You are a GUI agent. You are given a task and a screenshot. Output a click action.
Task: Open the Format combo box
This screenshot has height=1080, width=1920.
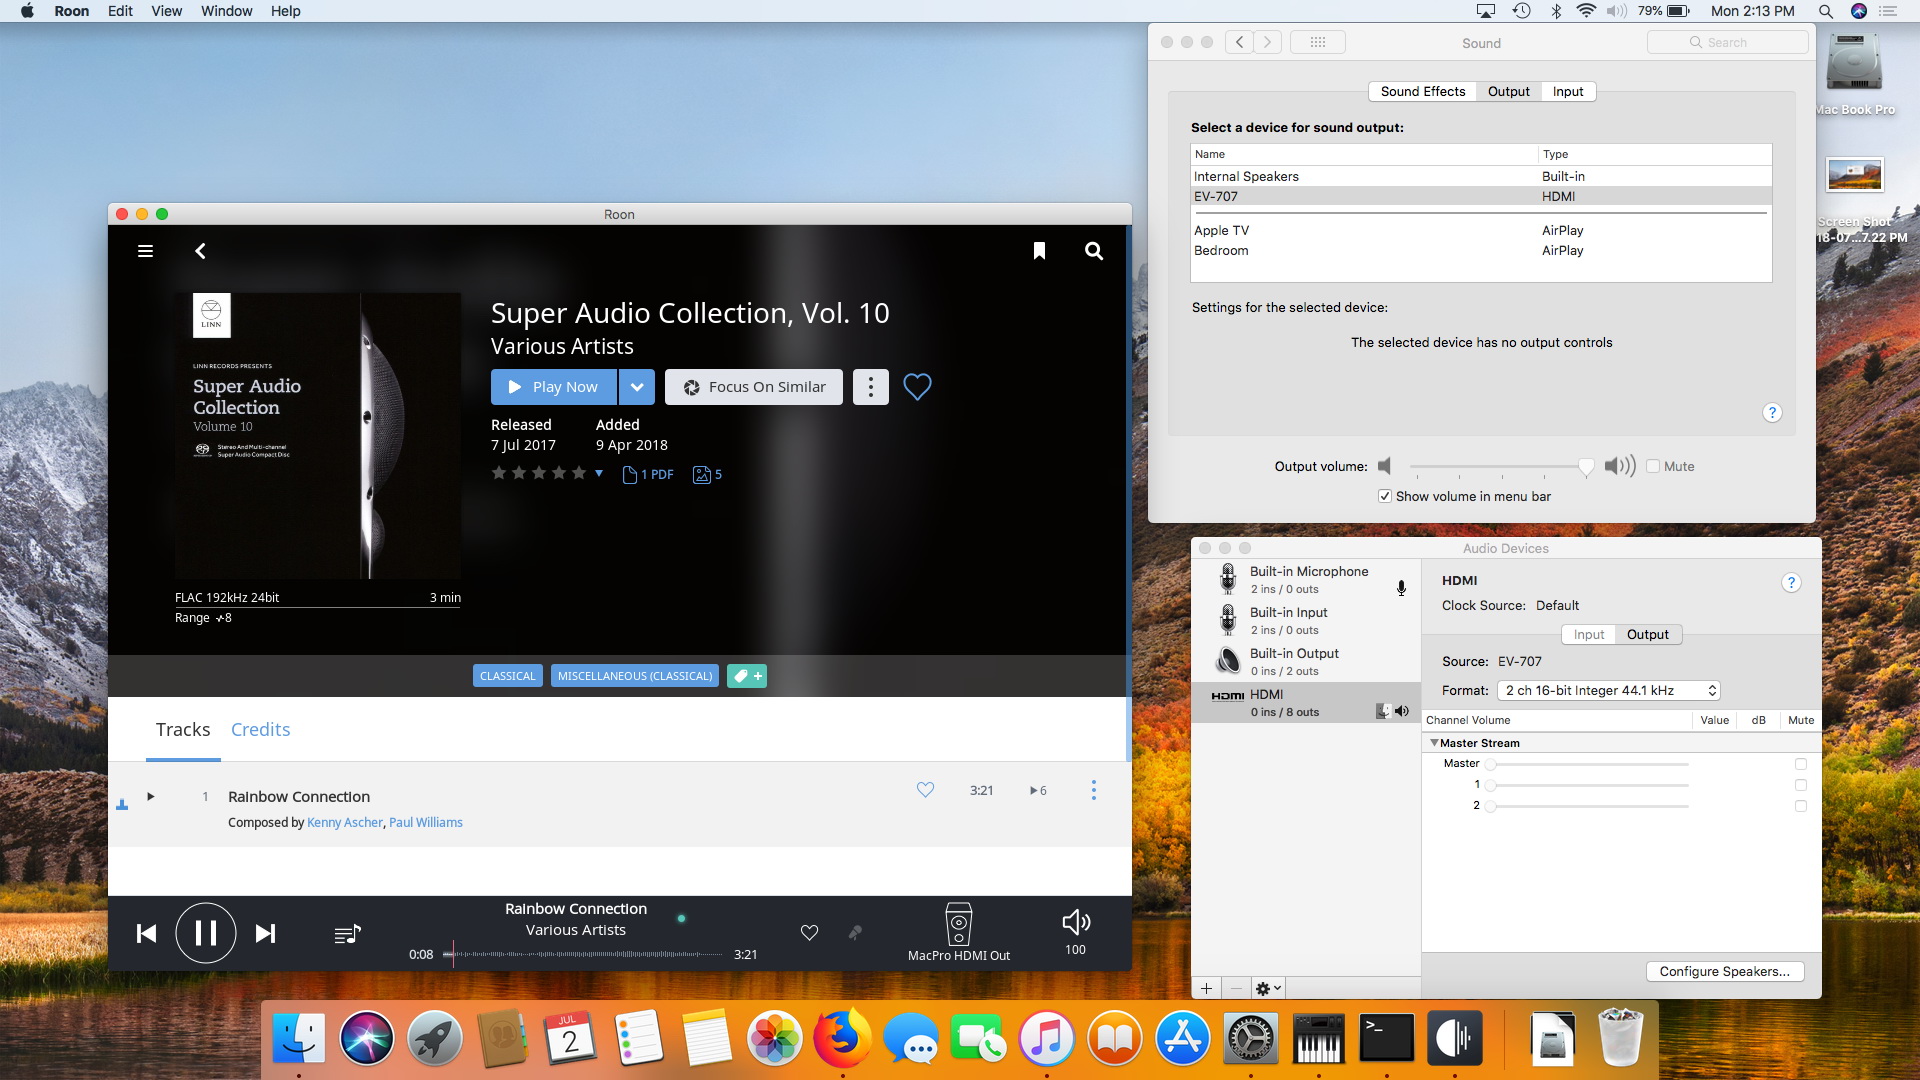tap(1608, 690)
